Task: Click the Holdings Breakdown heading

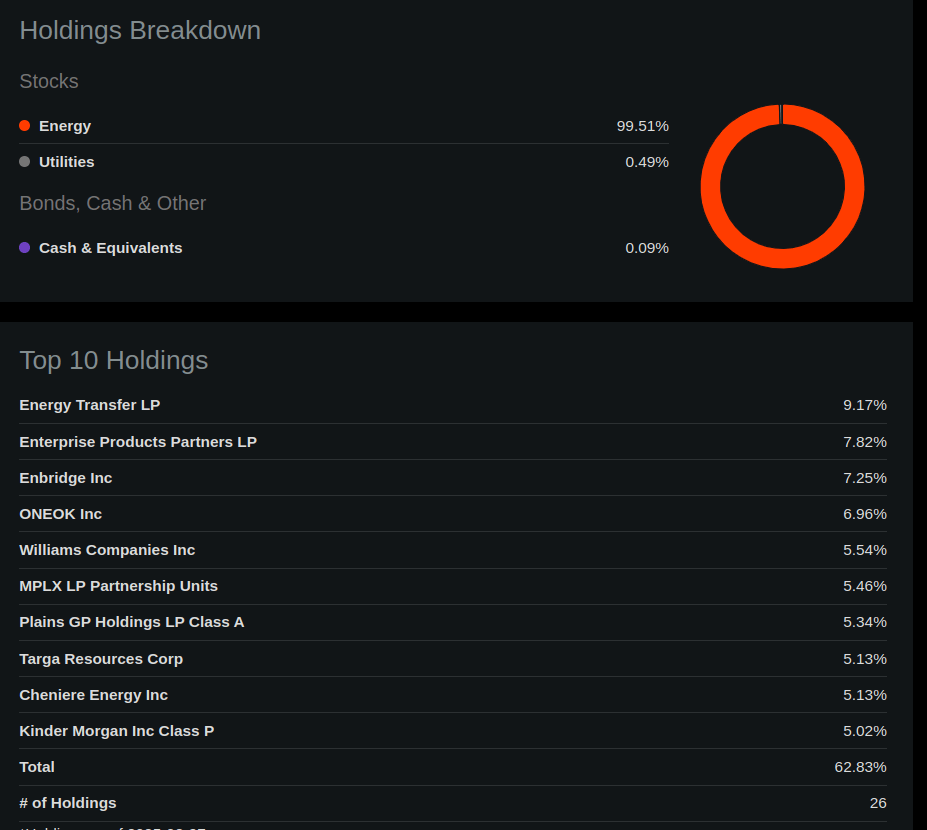Action: (140, 30)
